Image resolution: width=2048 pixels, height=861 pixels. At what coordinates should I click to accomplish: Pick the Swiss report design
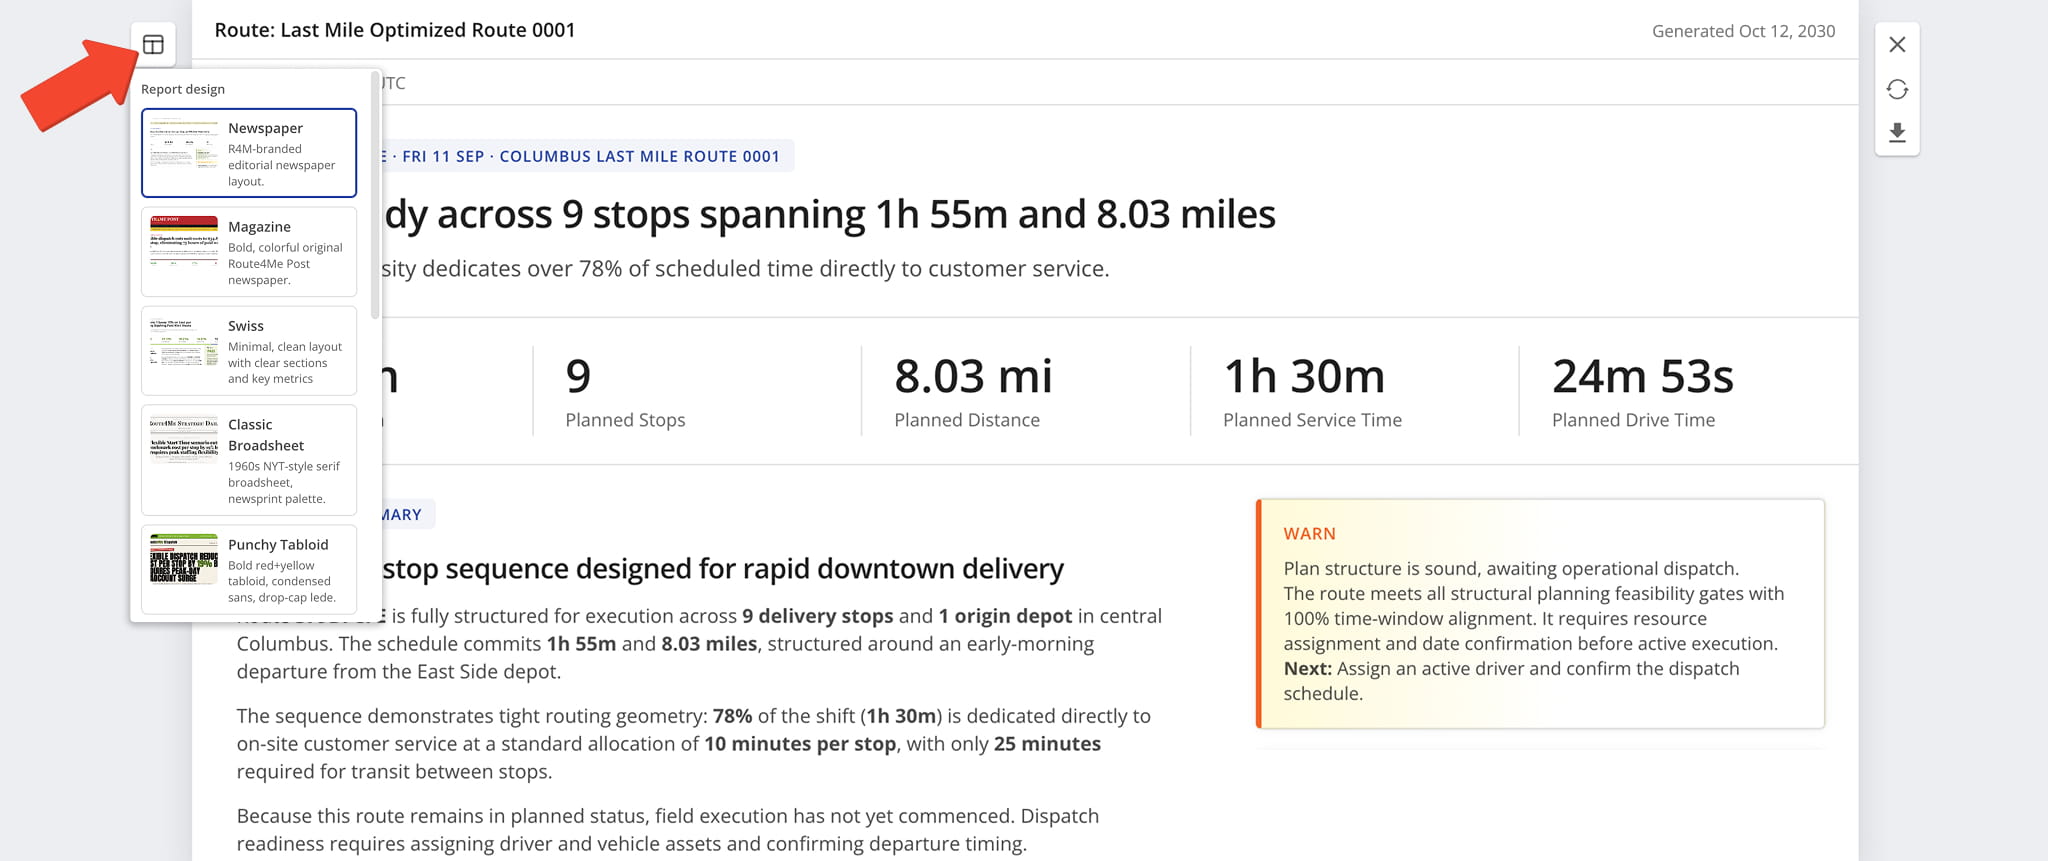pos(249,351)
